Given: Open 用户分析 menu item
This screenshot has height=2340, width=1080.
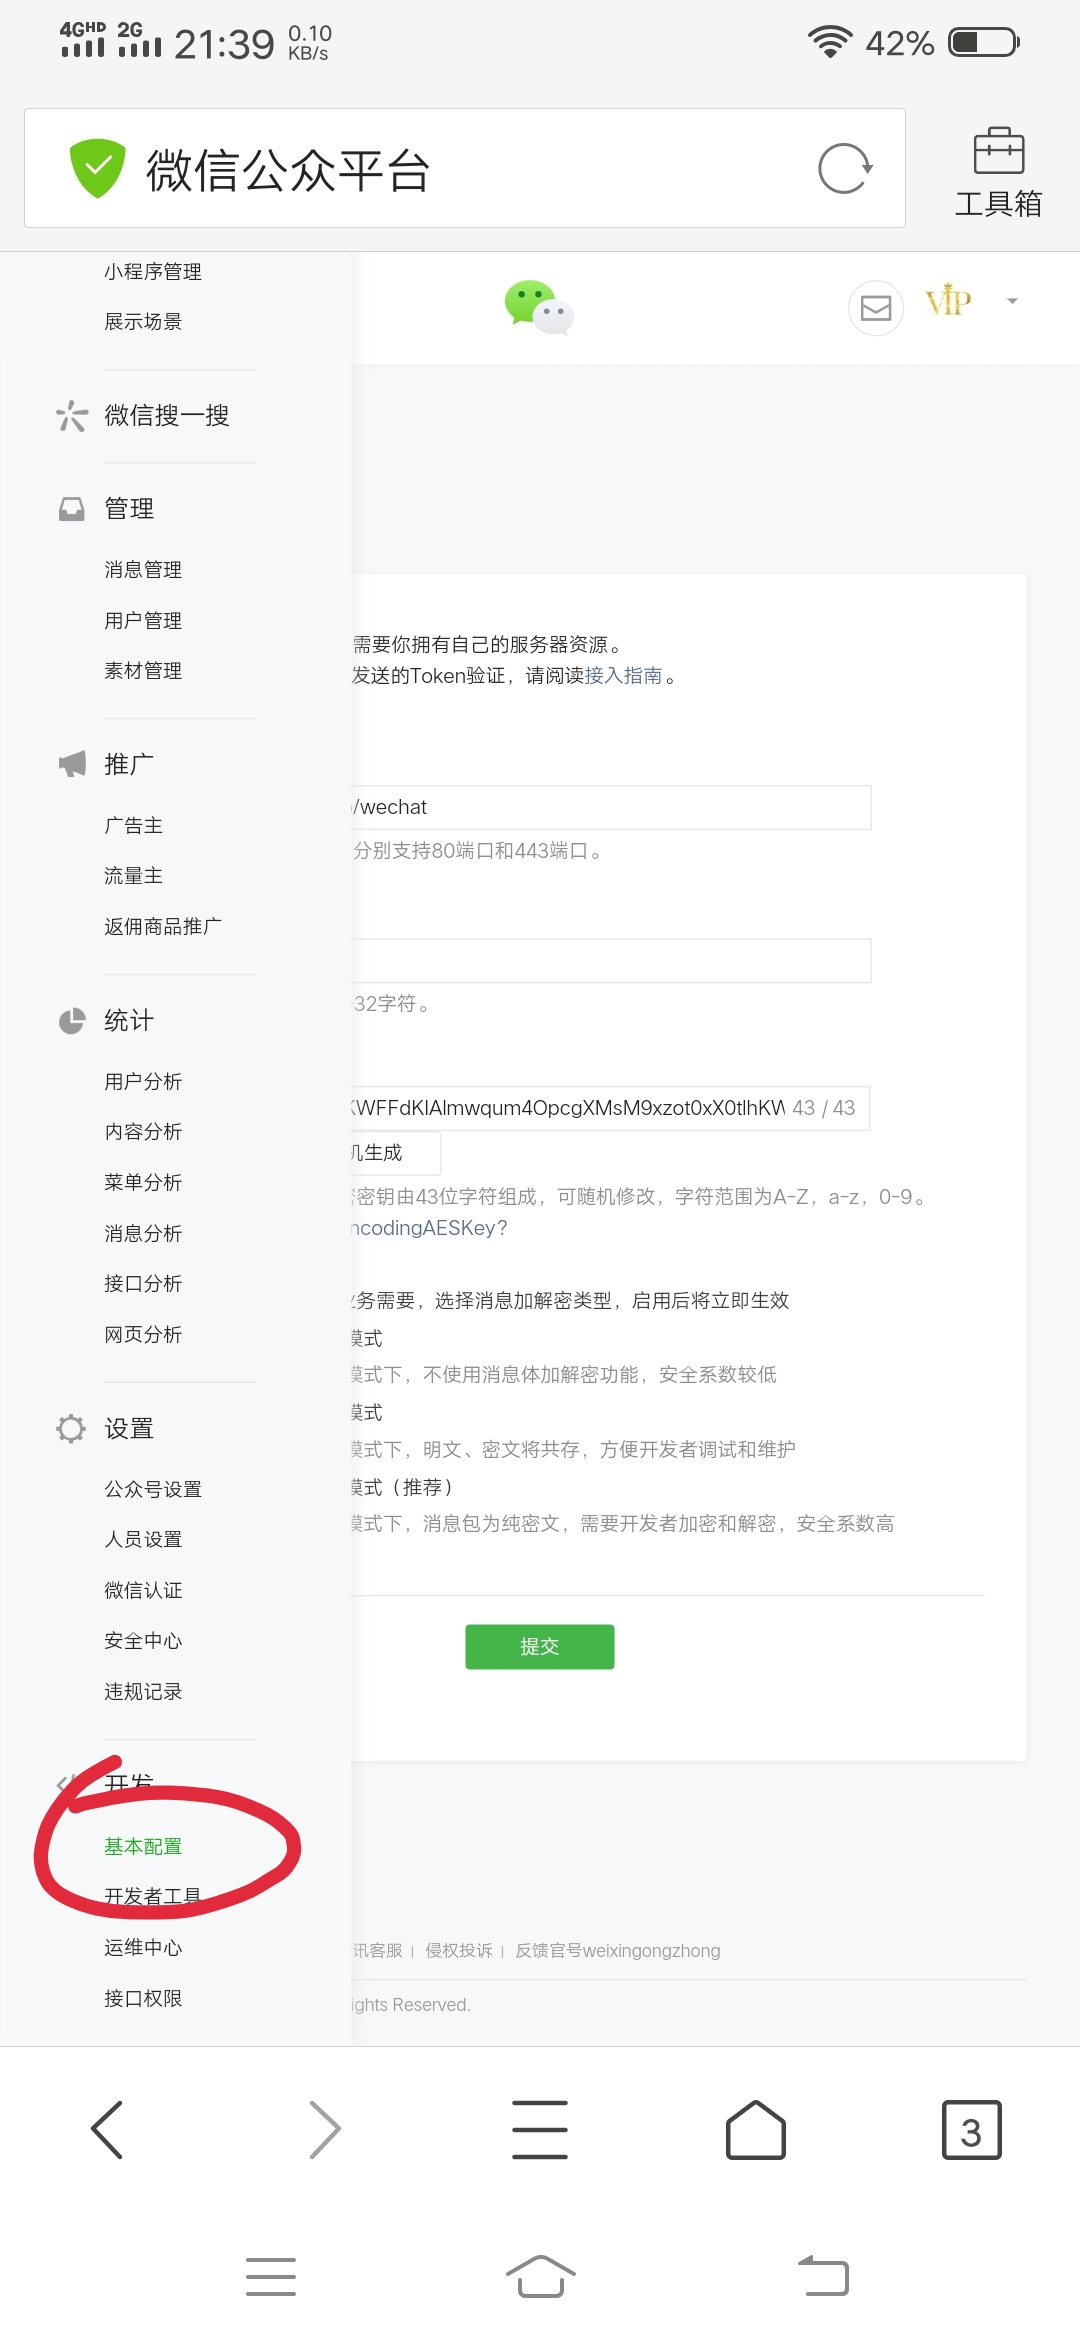Looking at the screenshot, I should click(x=143, y=1082).
